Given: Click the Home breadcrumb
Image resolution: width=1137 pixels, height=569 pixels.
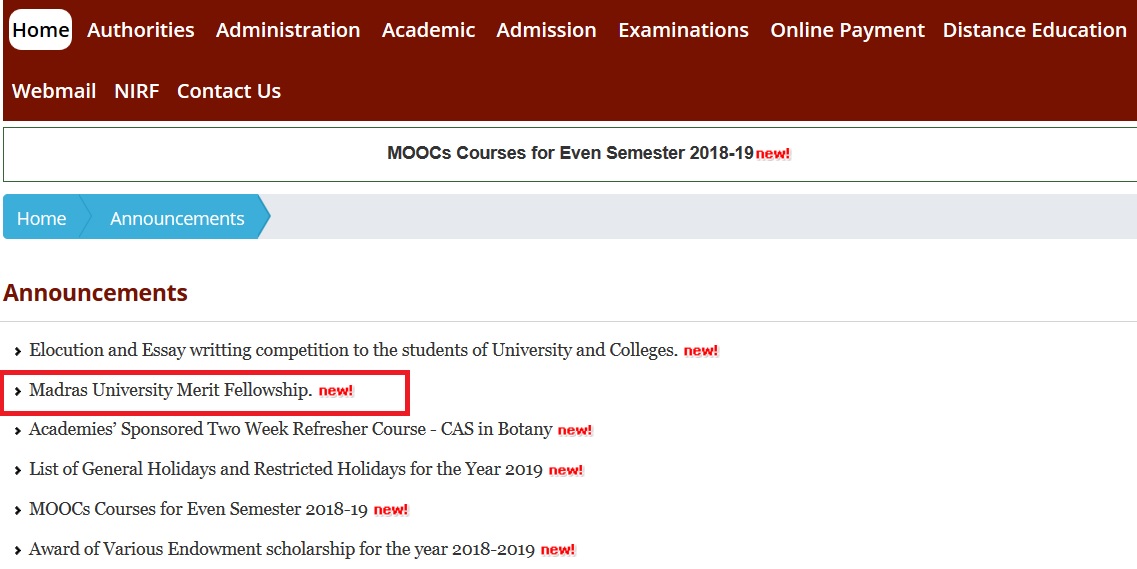Looking at the screenshot, I should (x=41, y=218).
